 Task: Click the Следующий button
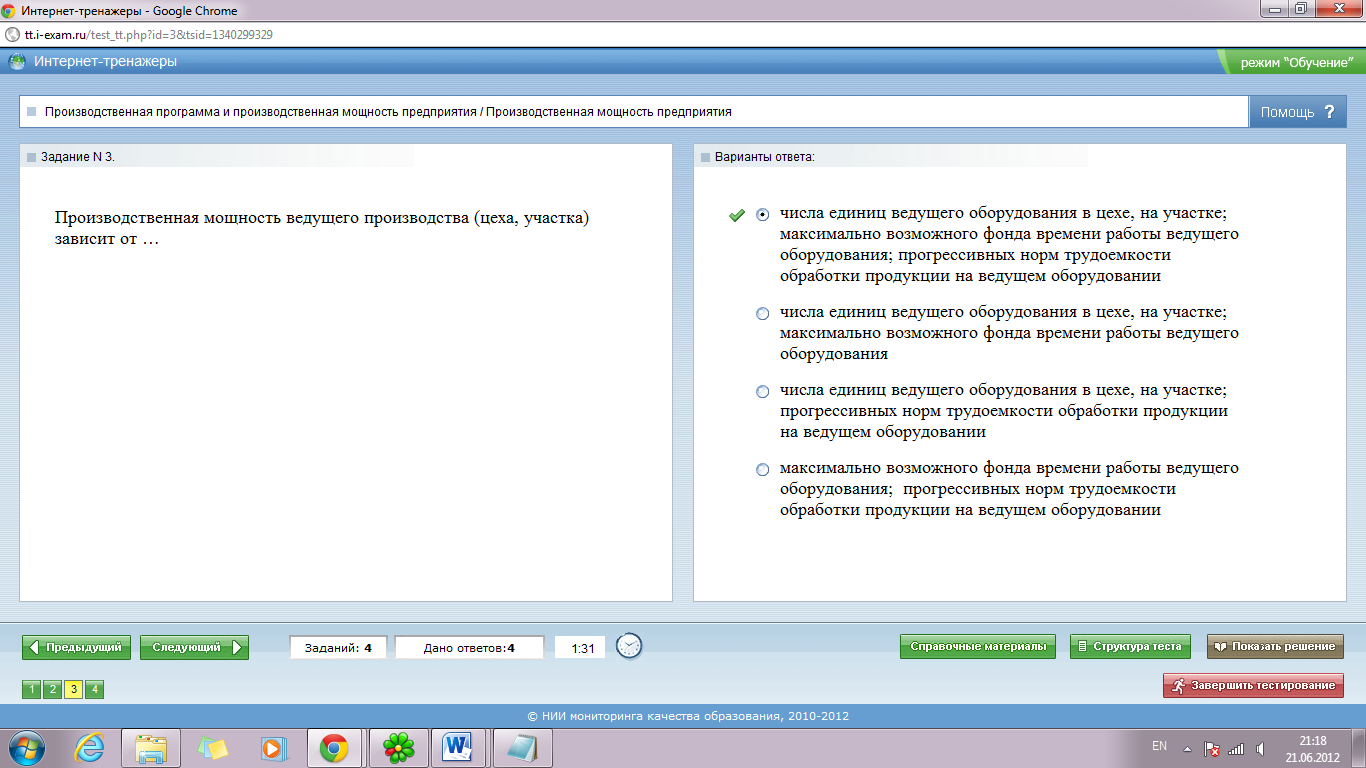(194, 647)
